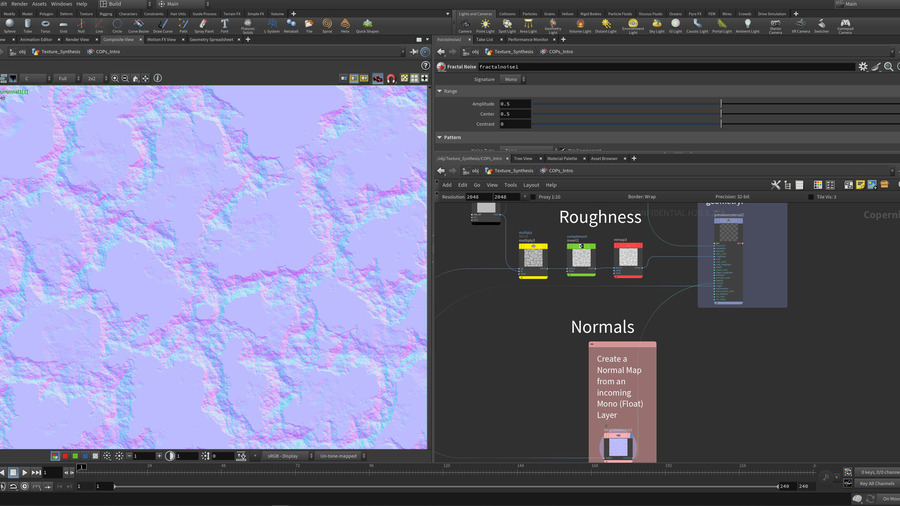The image size is (900, 506).
Task: Select the Helix shelf tool
Action: click(x=345, y=25)
